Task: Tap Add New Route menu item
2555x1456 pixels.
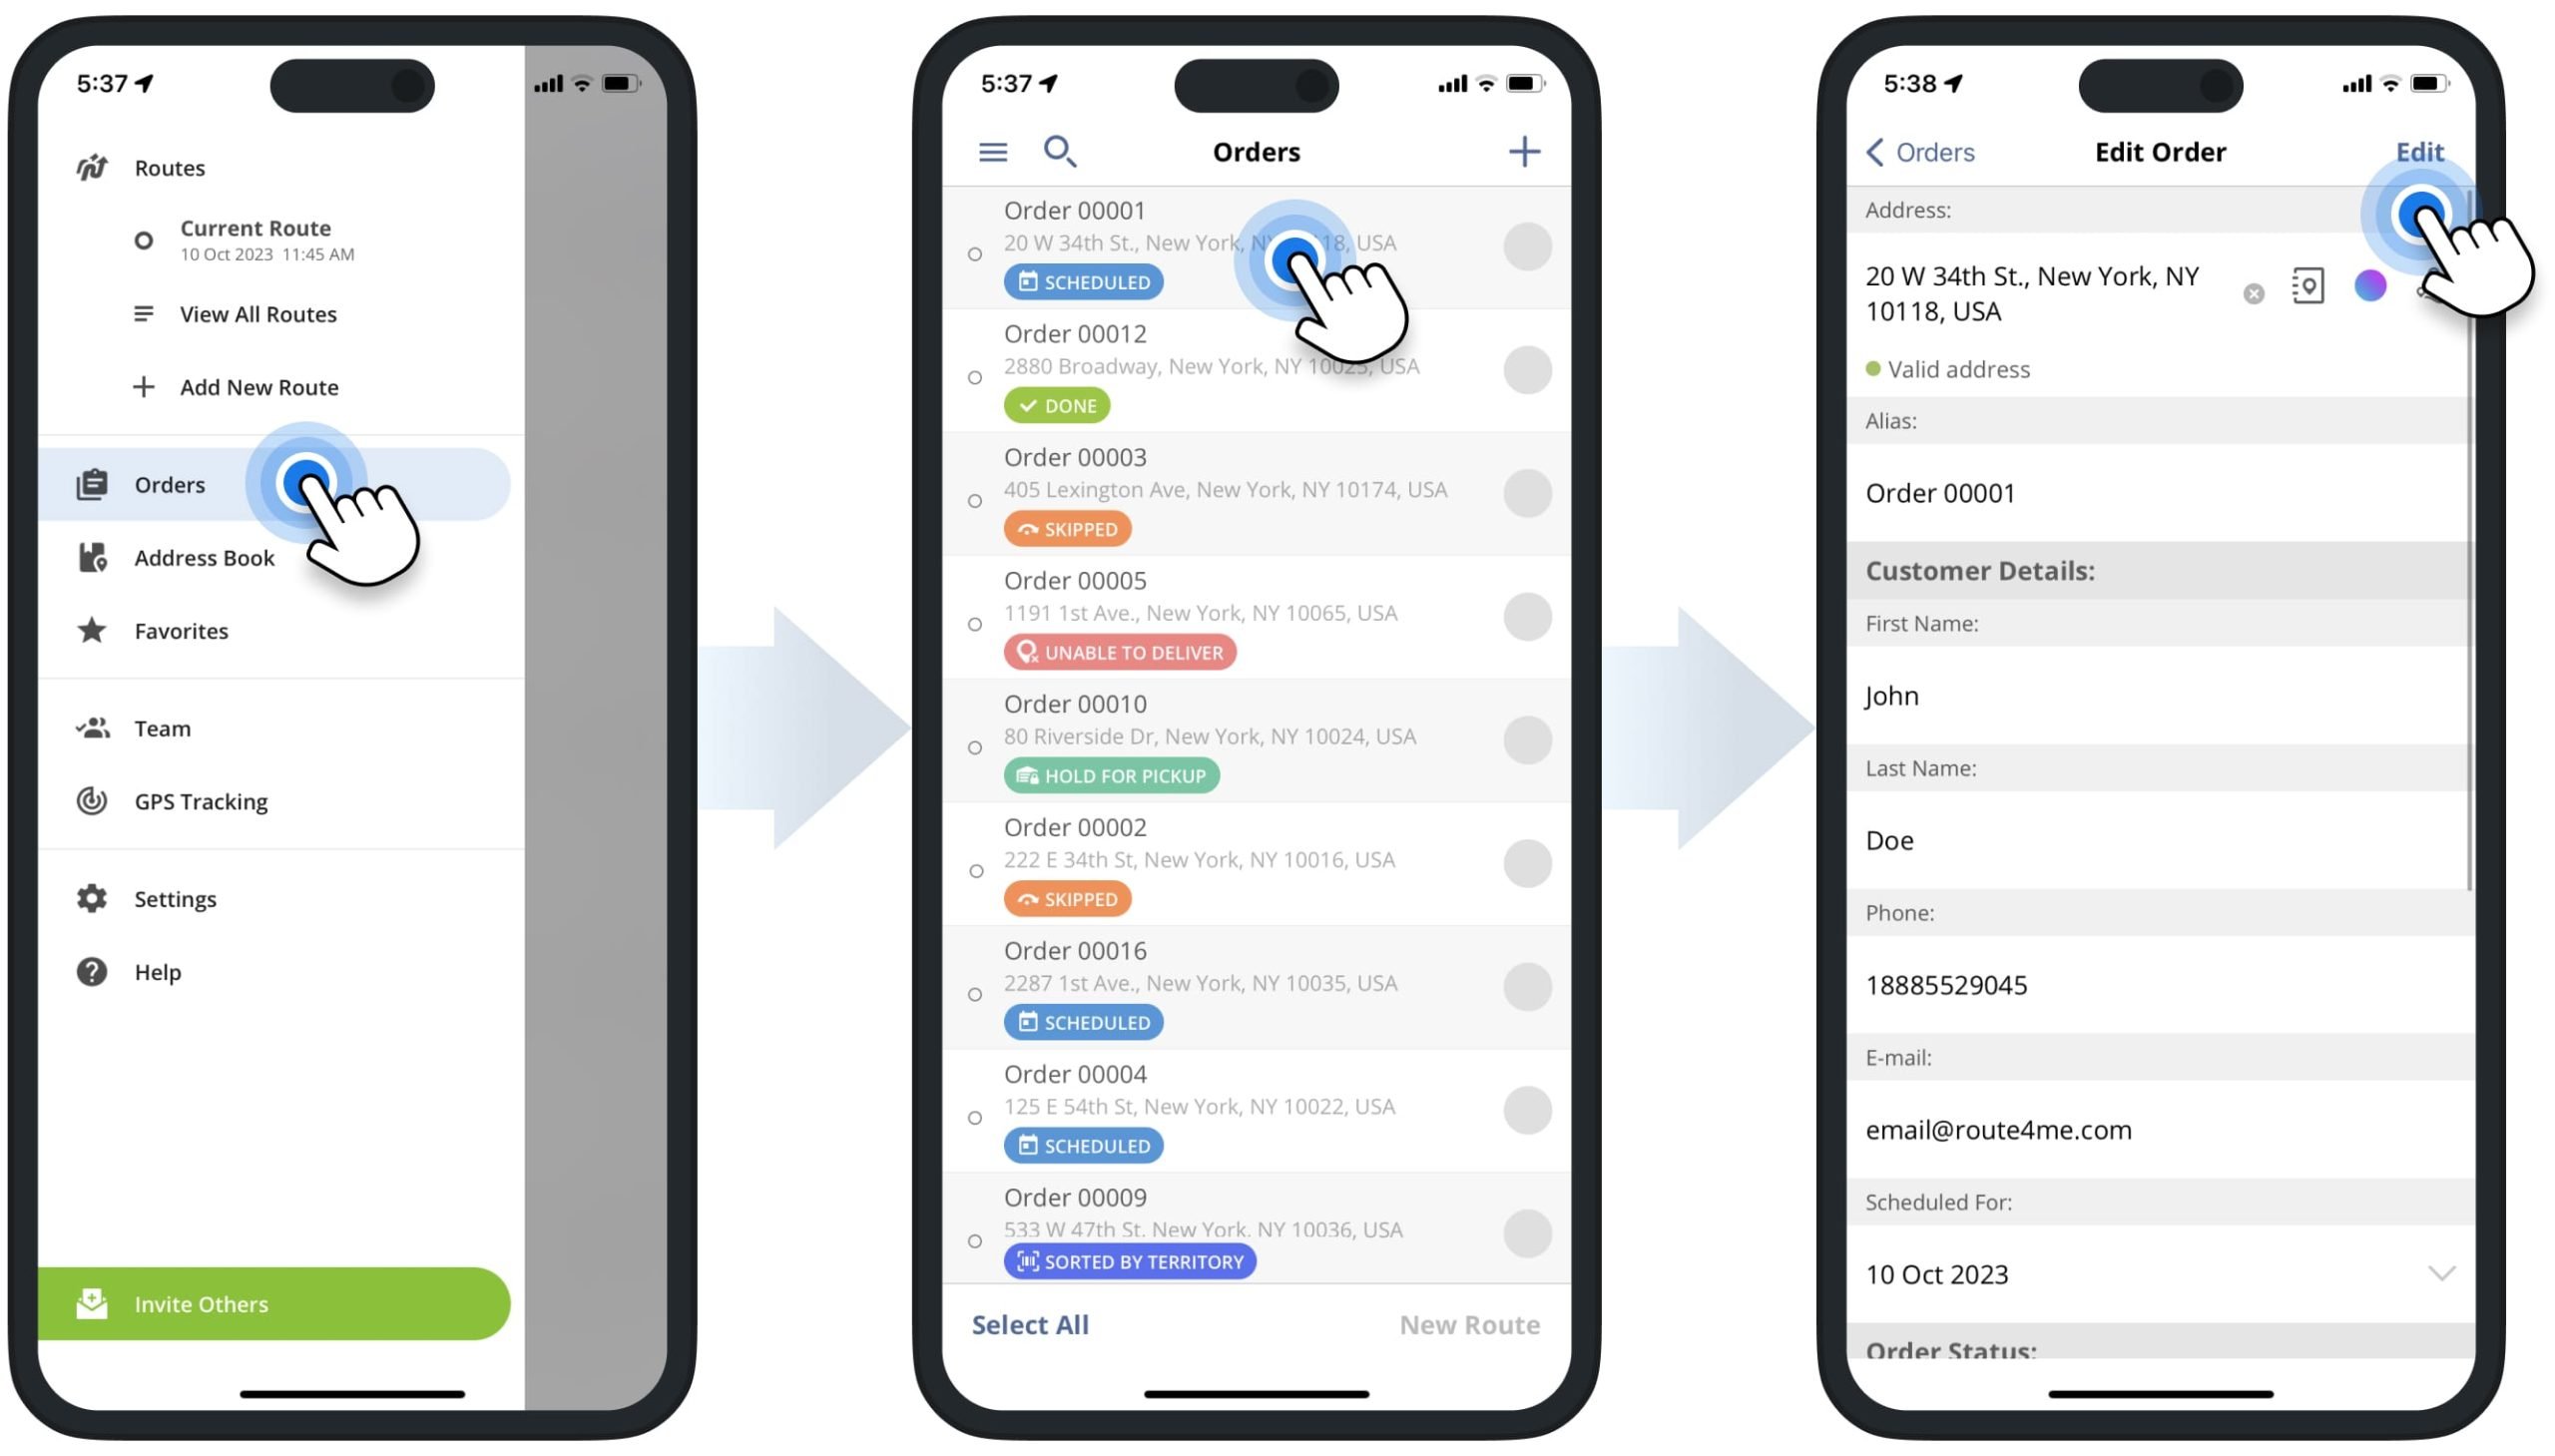Action: click(x=259, y=386)
